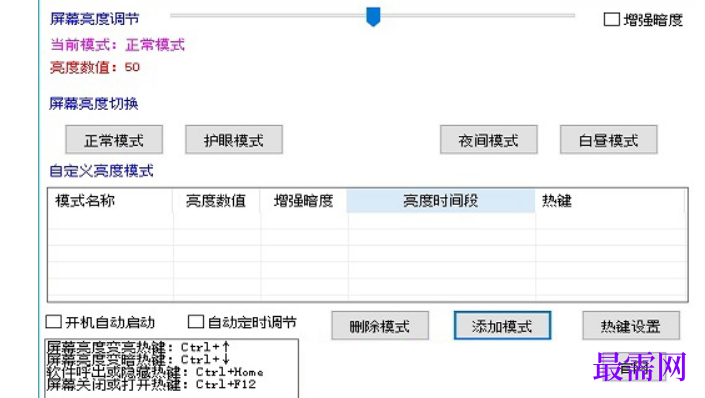Select the 亮度时间段 column header
This screenshot has width=705, height=398.
click(x=441, y=201)
